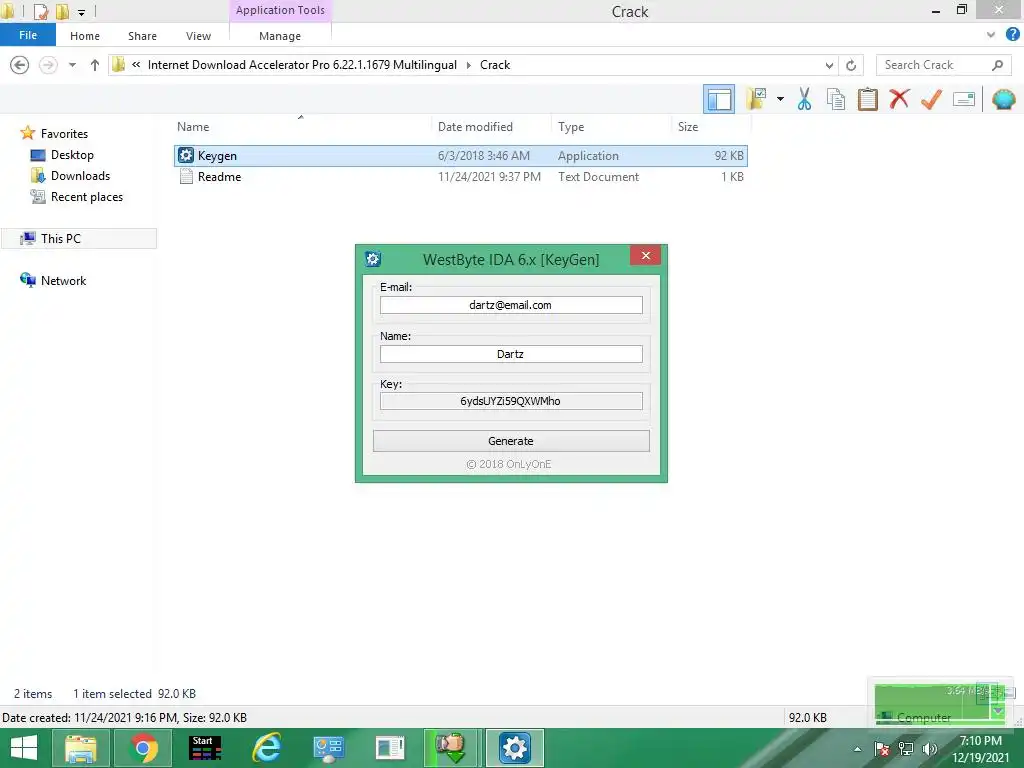
Task: Switch to the Share ribbon tab
Action: 142,36
